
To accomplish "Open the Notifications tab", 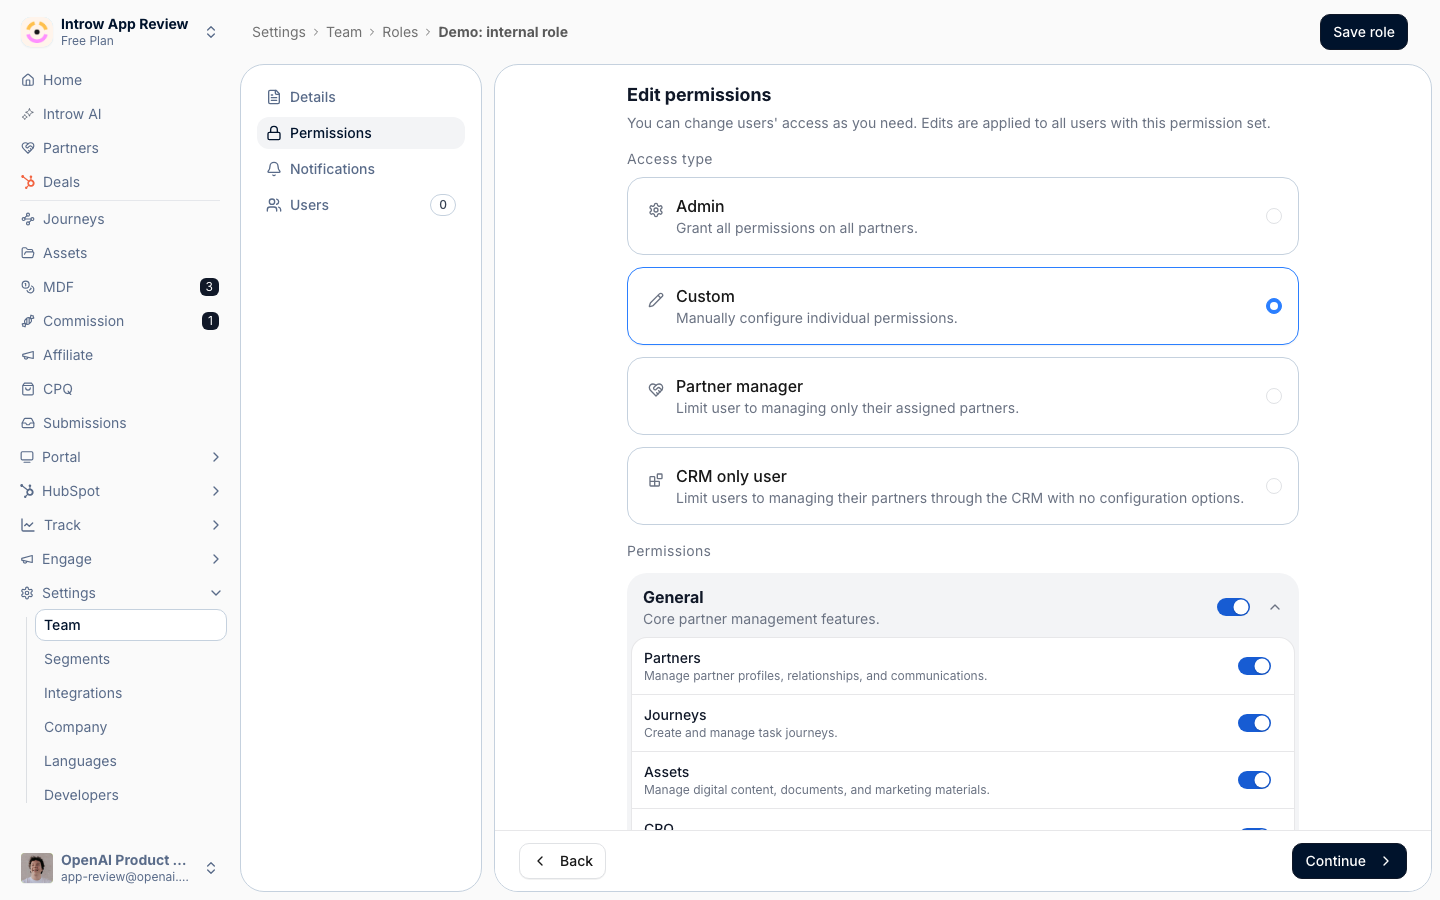I will [x=361, y=169].
